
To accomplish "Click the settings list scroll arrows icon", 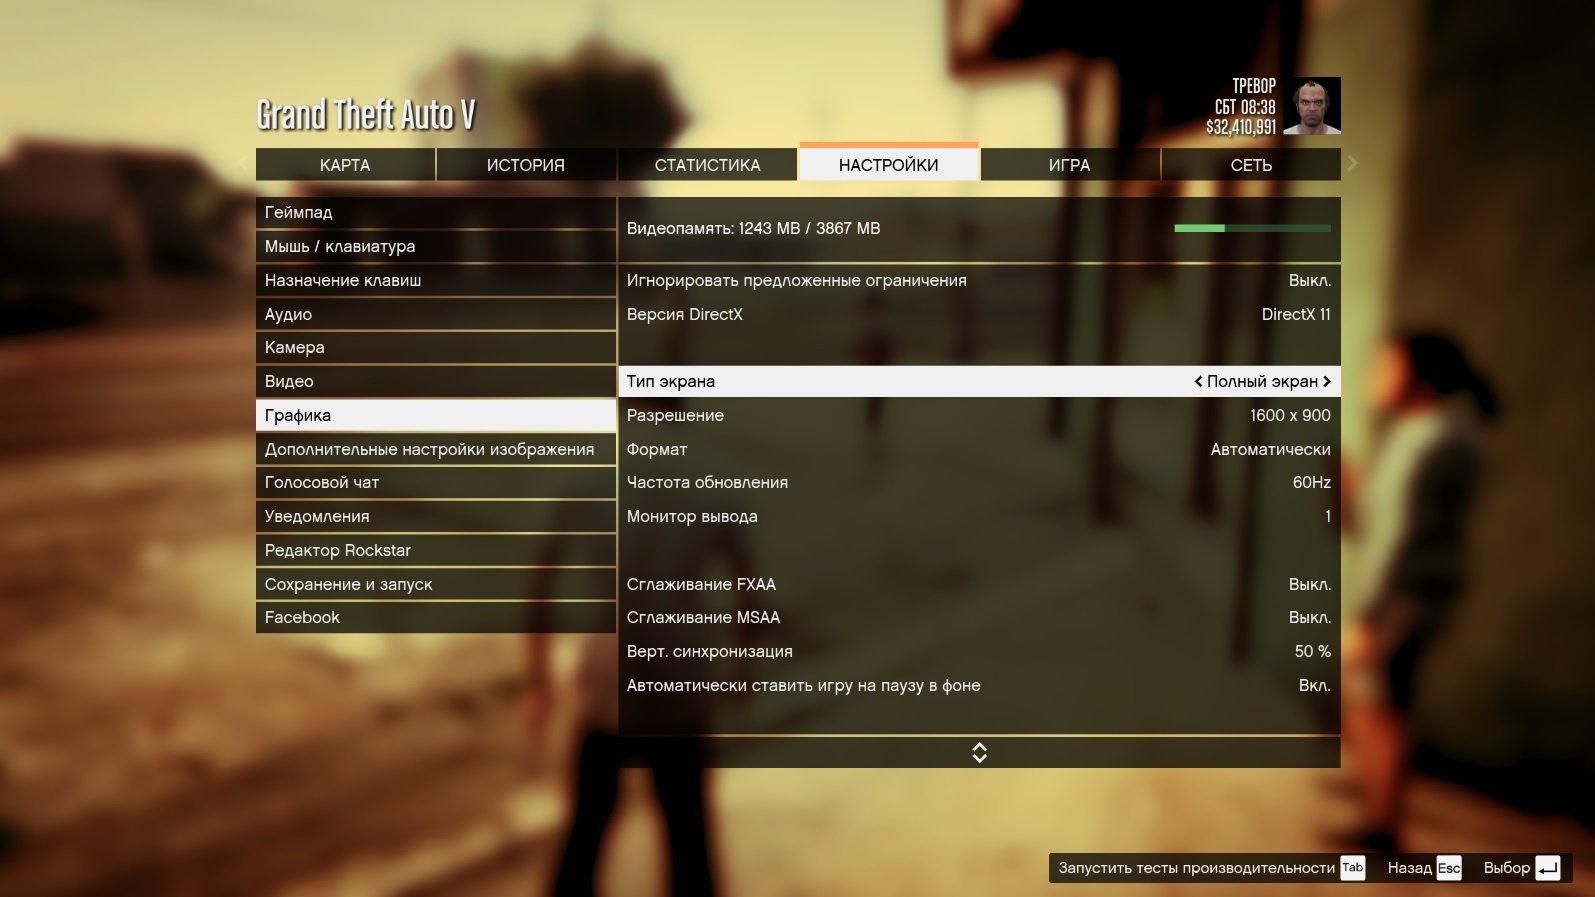I will [x=979, y=753].
